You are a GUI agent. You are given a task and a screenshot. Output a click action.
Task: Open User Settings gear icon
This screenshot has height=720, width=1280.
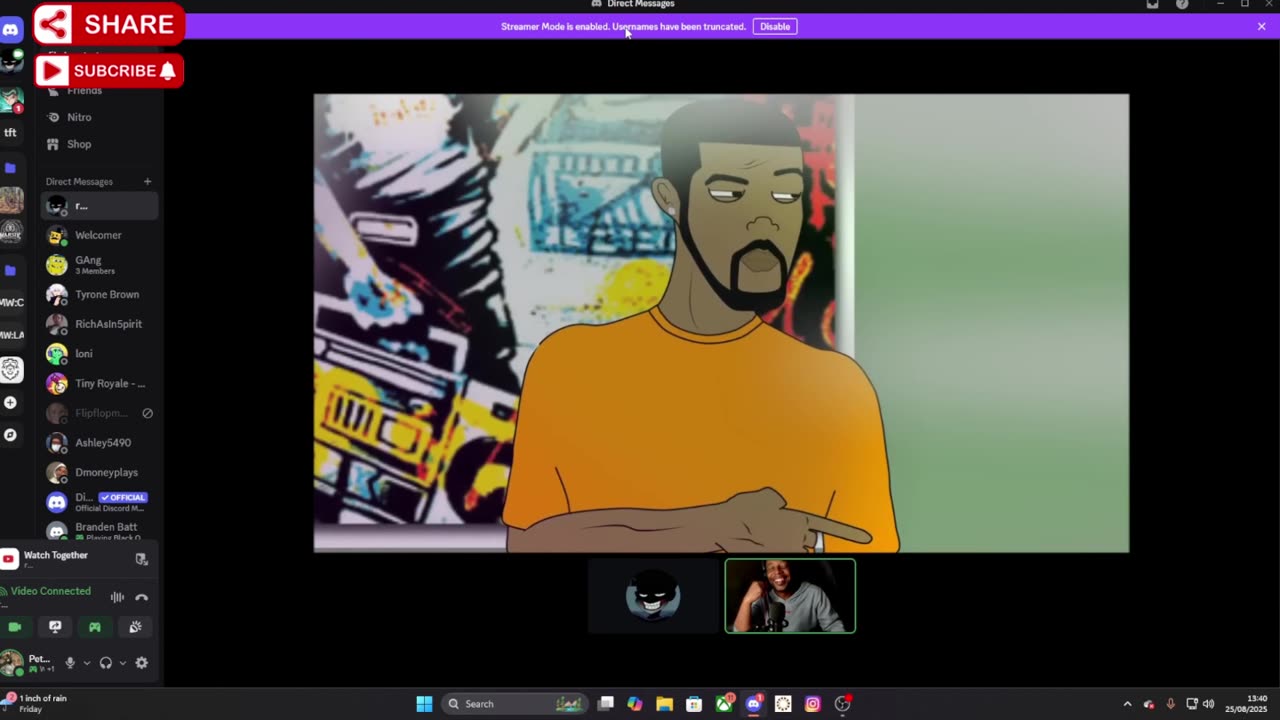[x=141, y=662]
